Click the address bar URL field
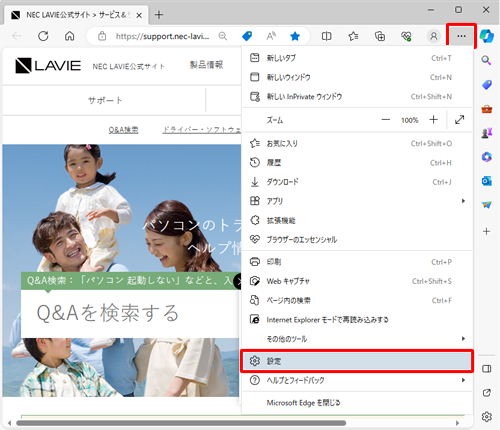The height and width of the screenshot is (430, 500). [162, 36]
